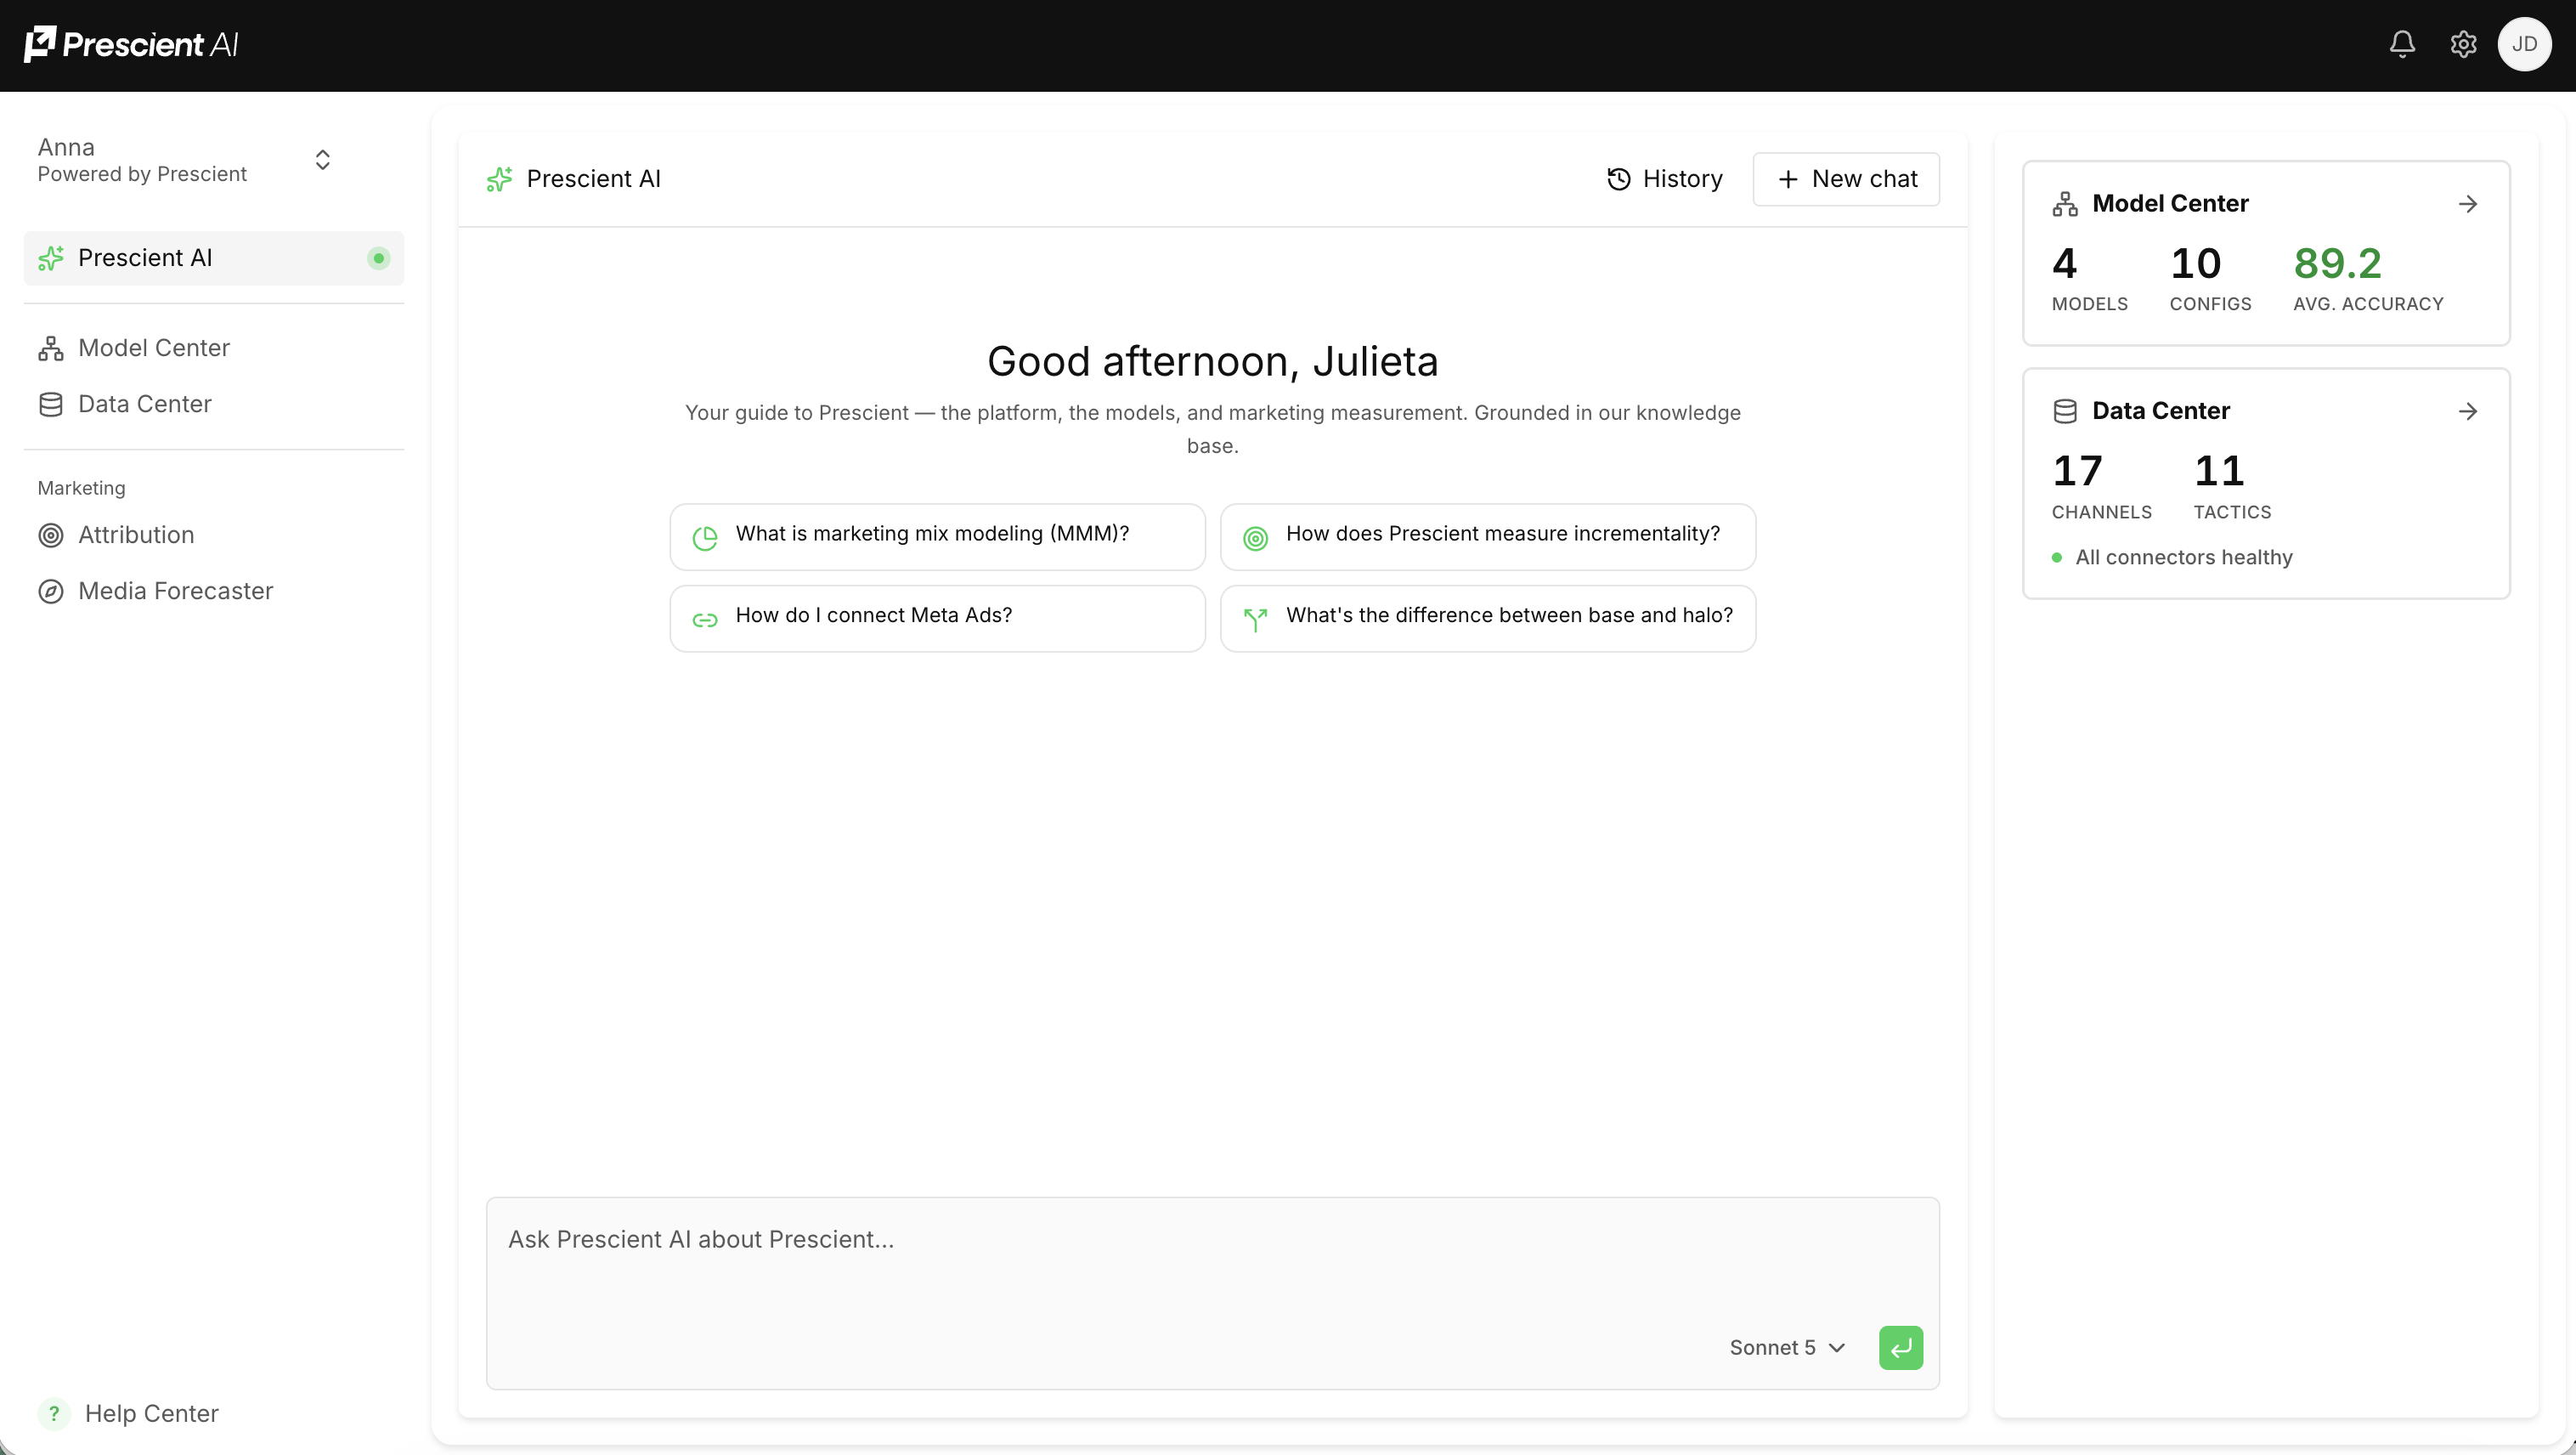The image size is (2576, 1455).
Task: Ask what marketing mix modeling is
Action: pyautogui.click(x=938, y=537)
